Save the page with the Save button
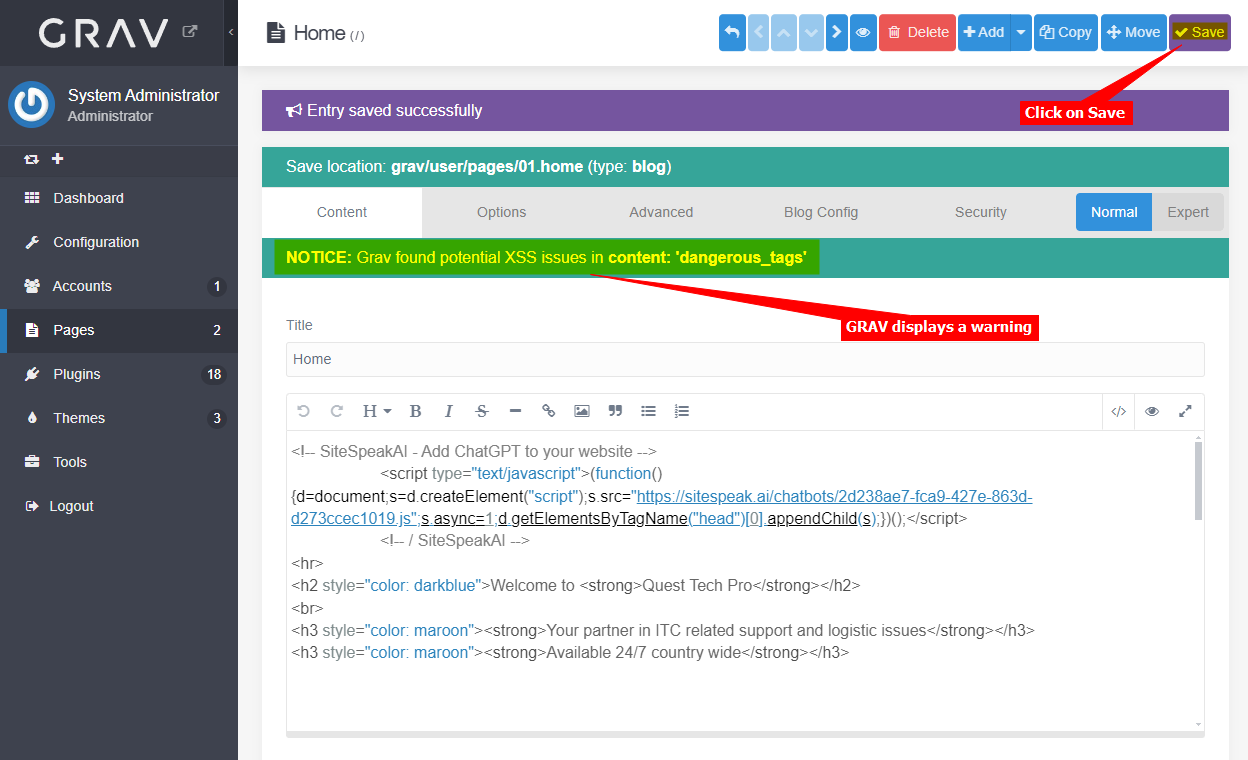Screen dimensions: 1248x760 point(1200,32)
